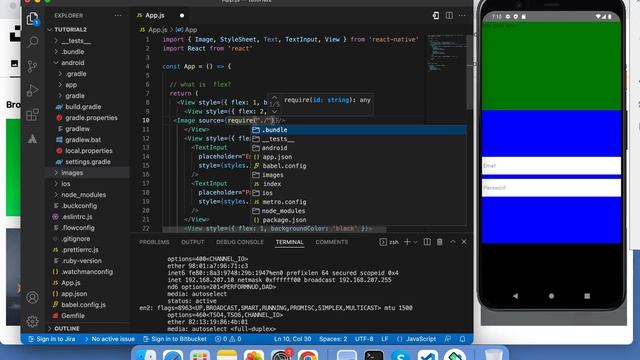Open Terminal from the Dock
Image resolution: width=640 pixels, height=360 pixels.
(374, 356)
